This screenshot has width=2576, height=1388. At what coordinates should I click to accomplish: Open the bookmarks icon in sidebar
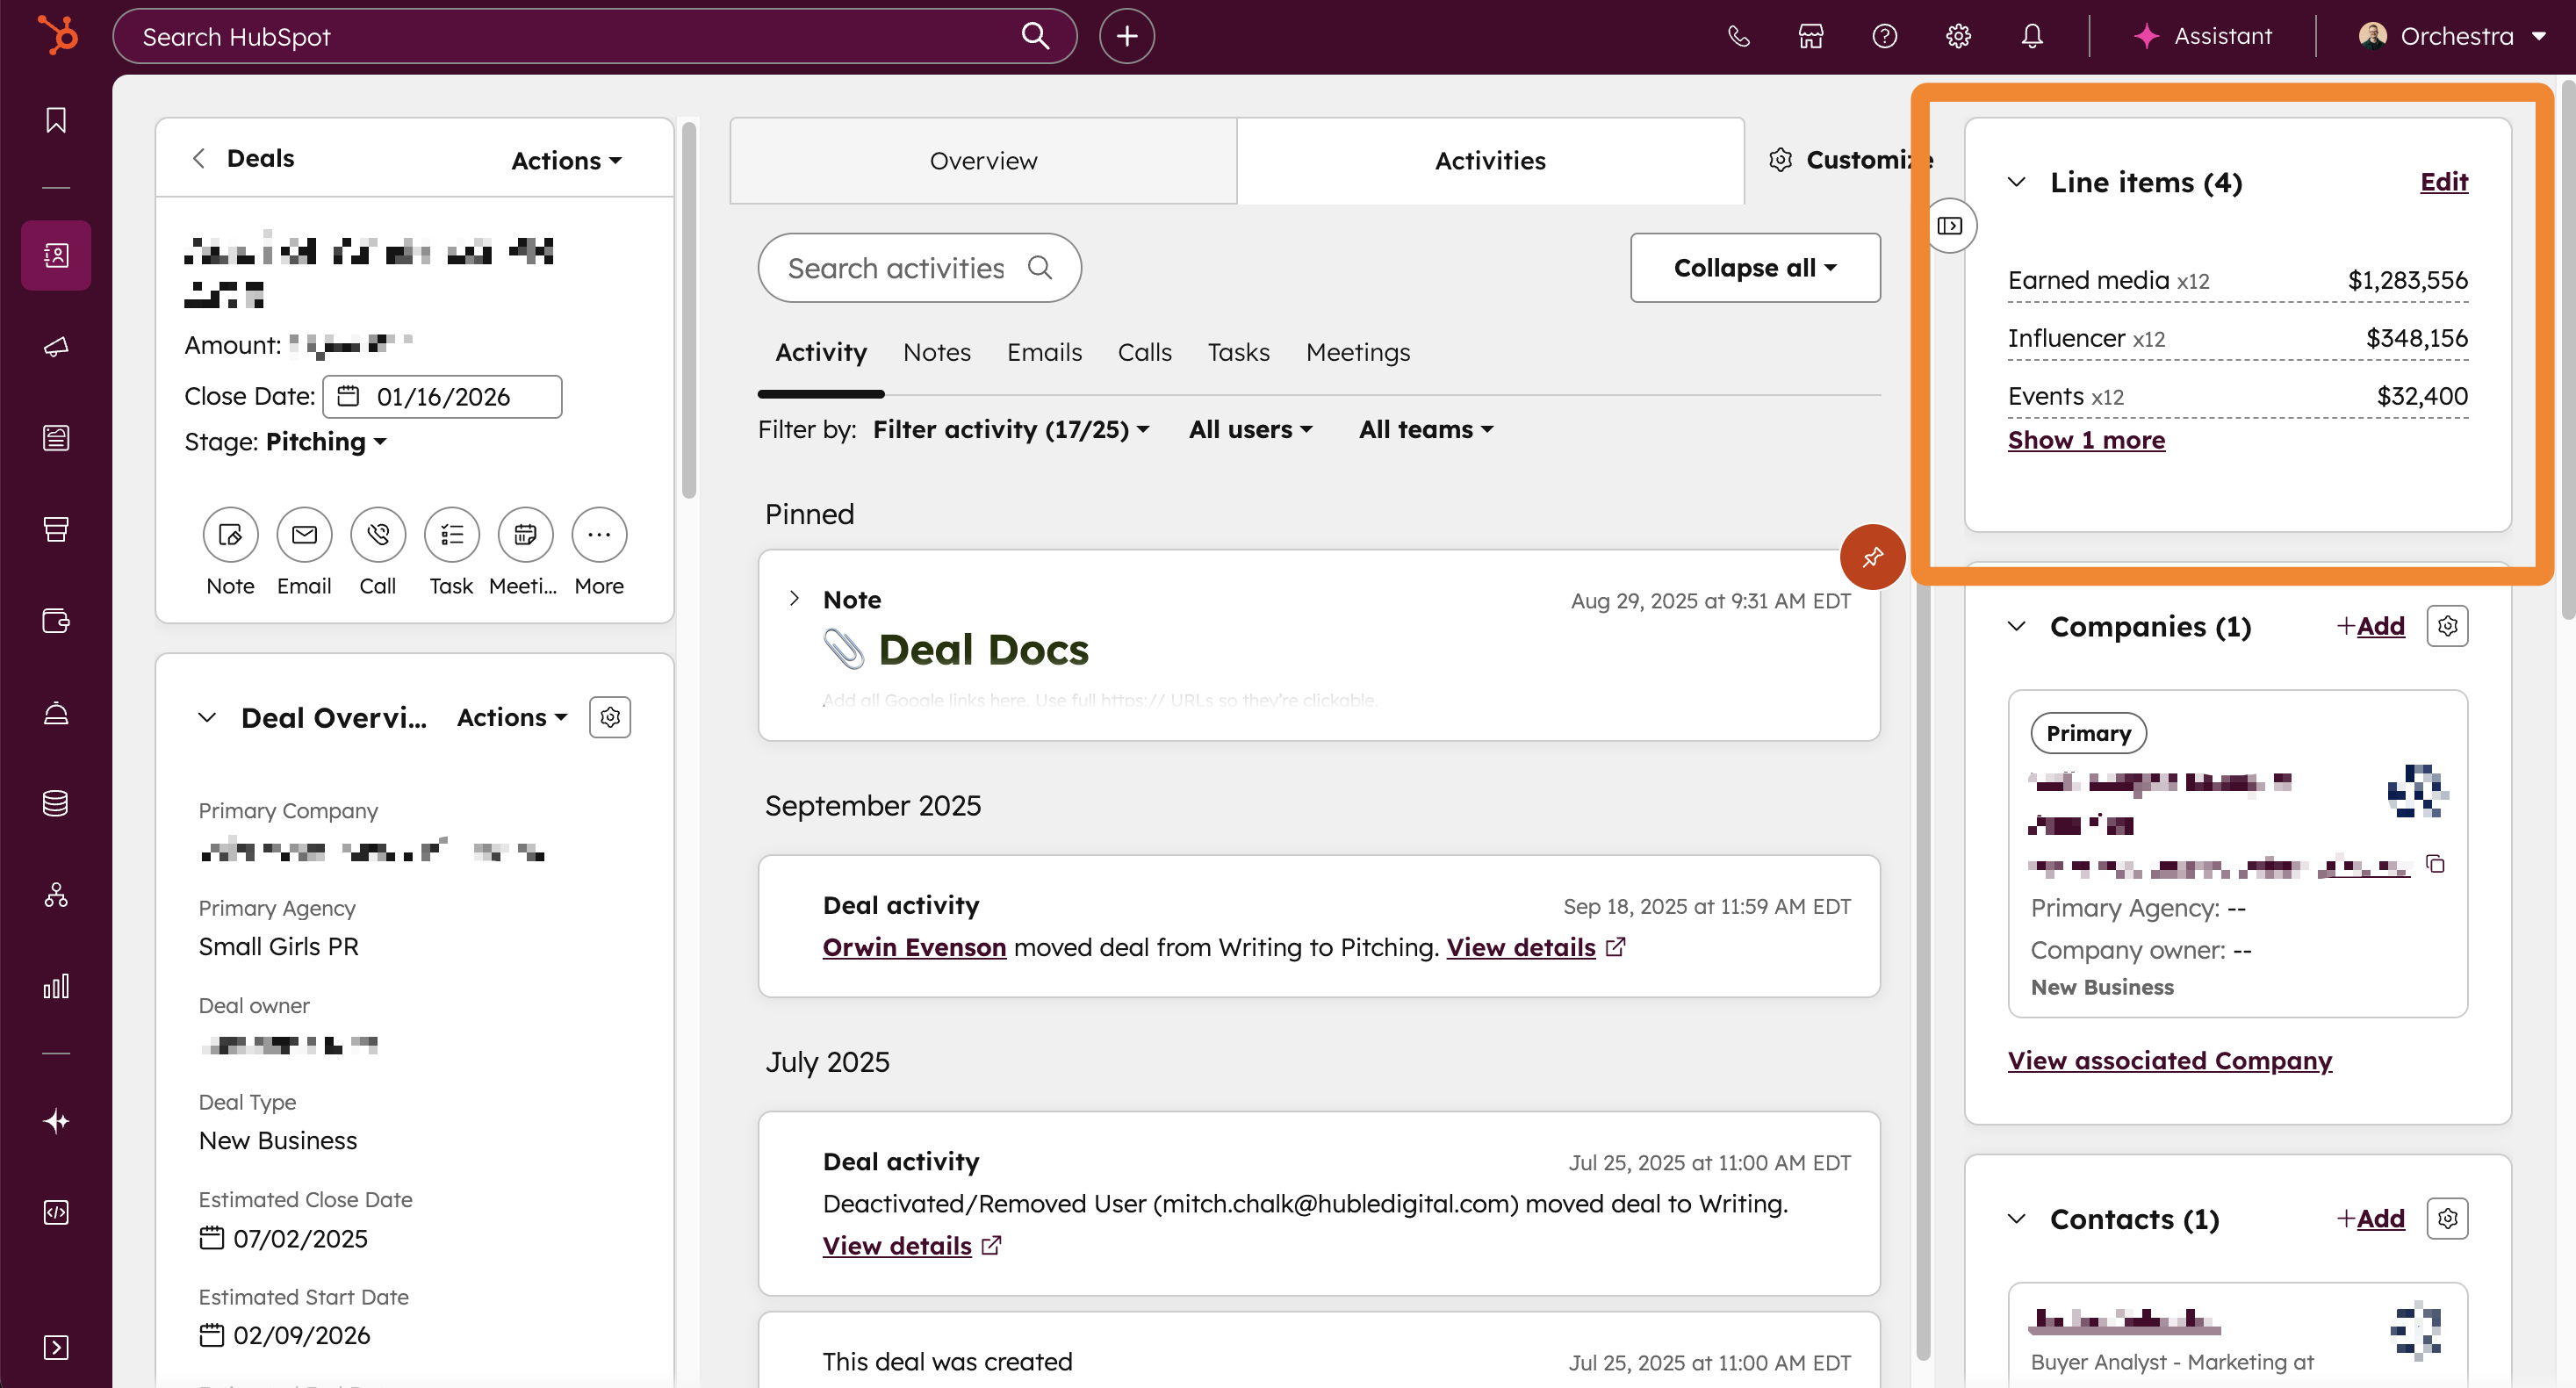click(56, 120)
